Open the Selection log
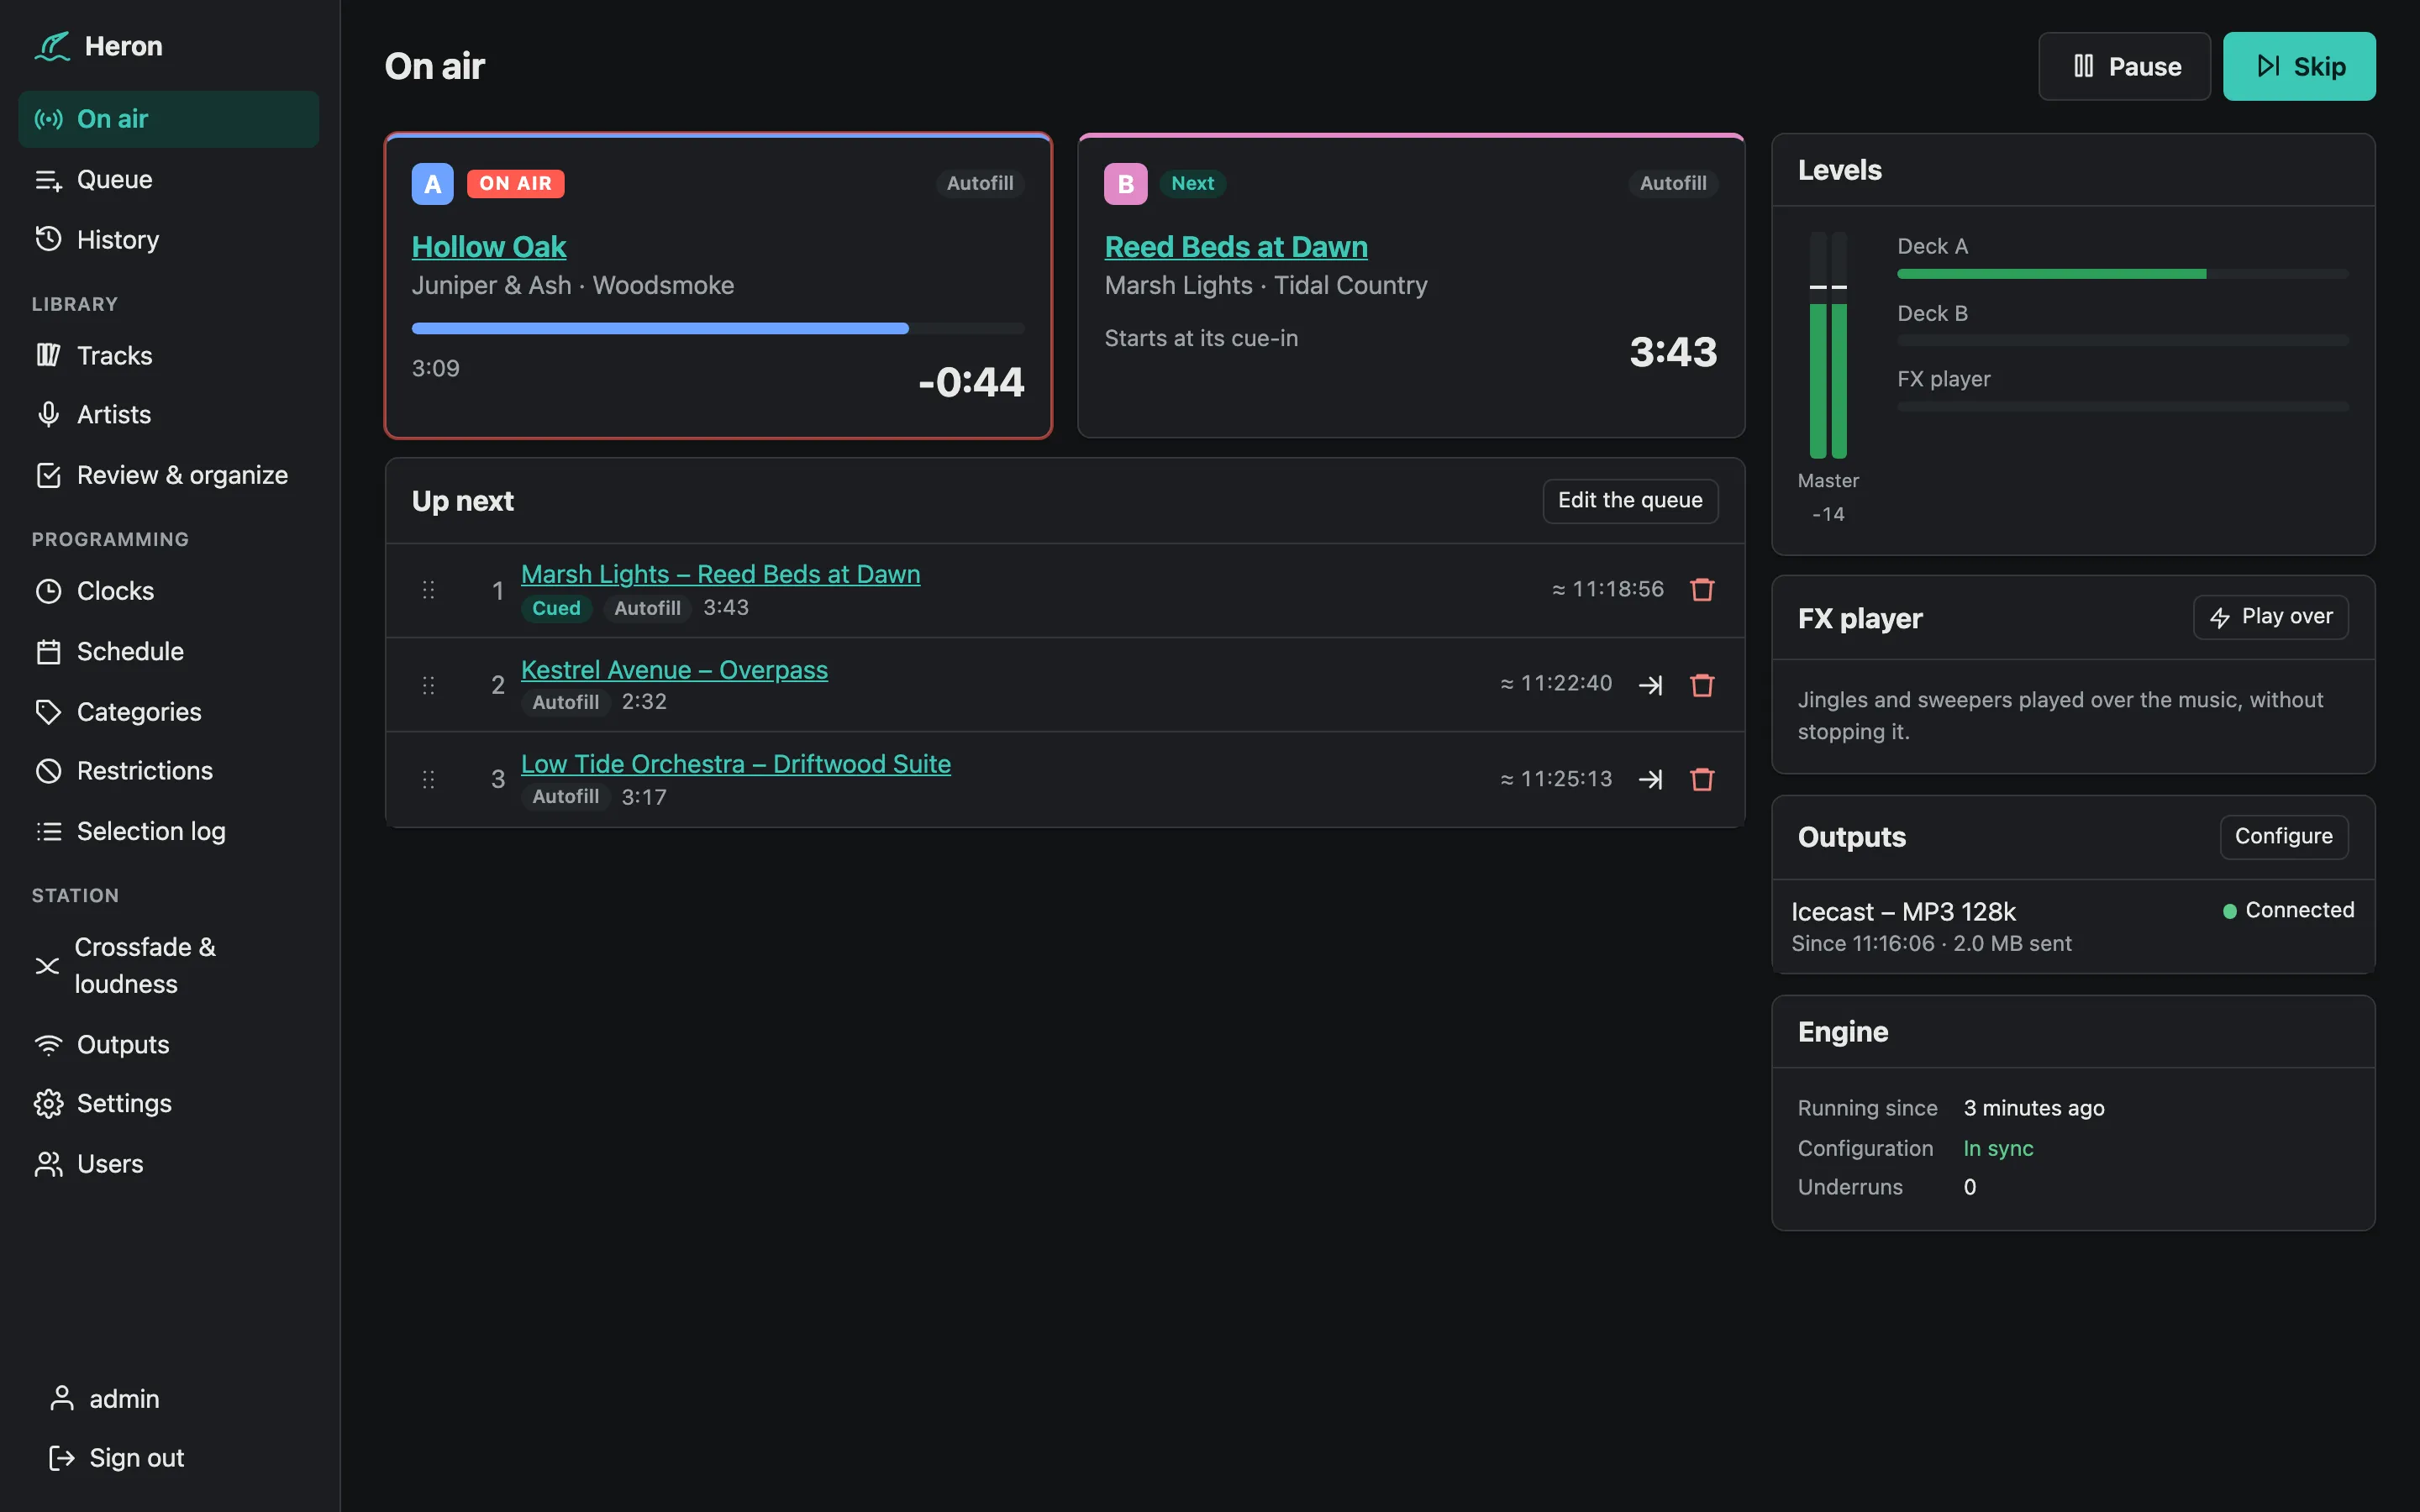Viewport: 2420px width, 1512px height. tap(168, 831)
